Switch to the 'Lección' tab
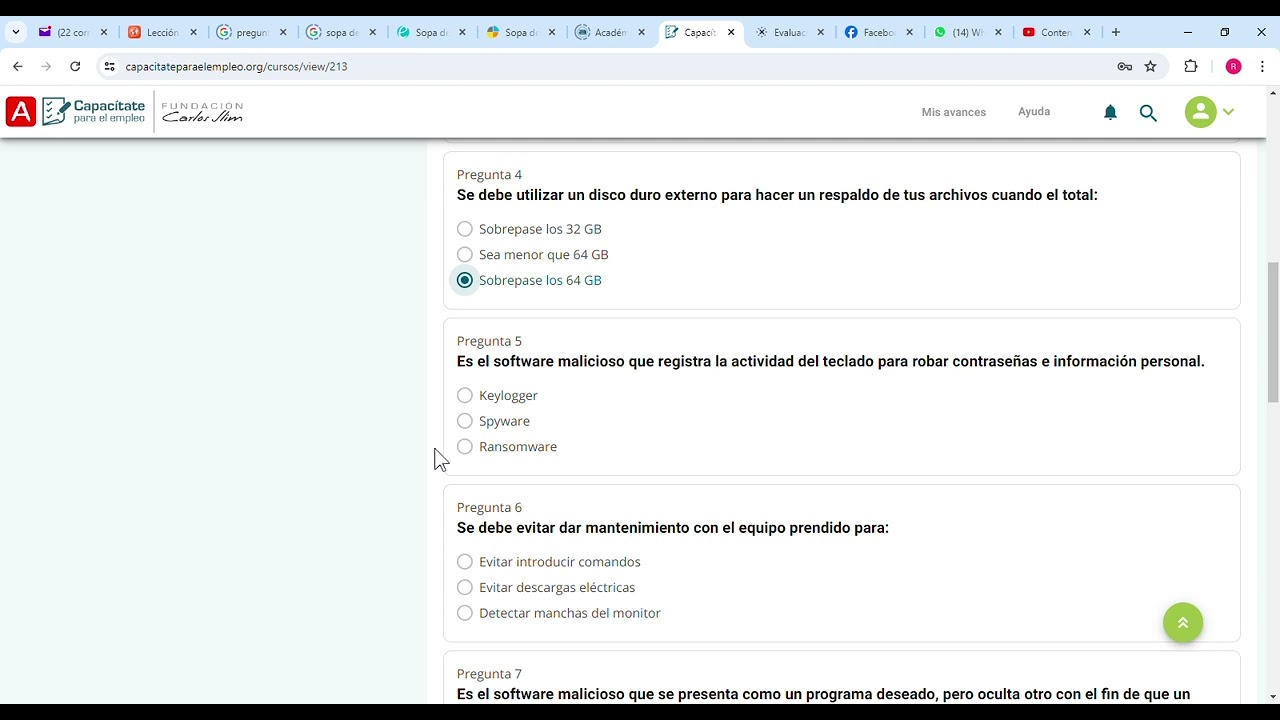Screen dimensions: 1280x720 [163, 32]
